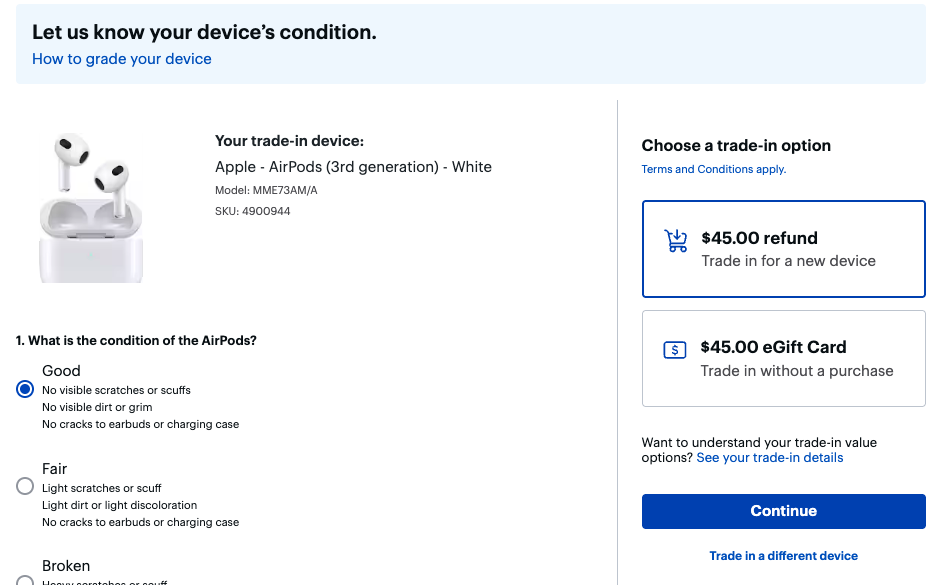Choose the $45.00 eGift Card option card

783,358
